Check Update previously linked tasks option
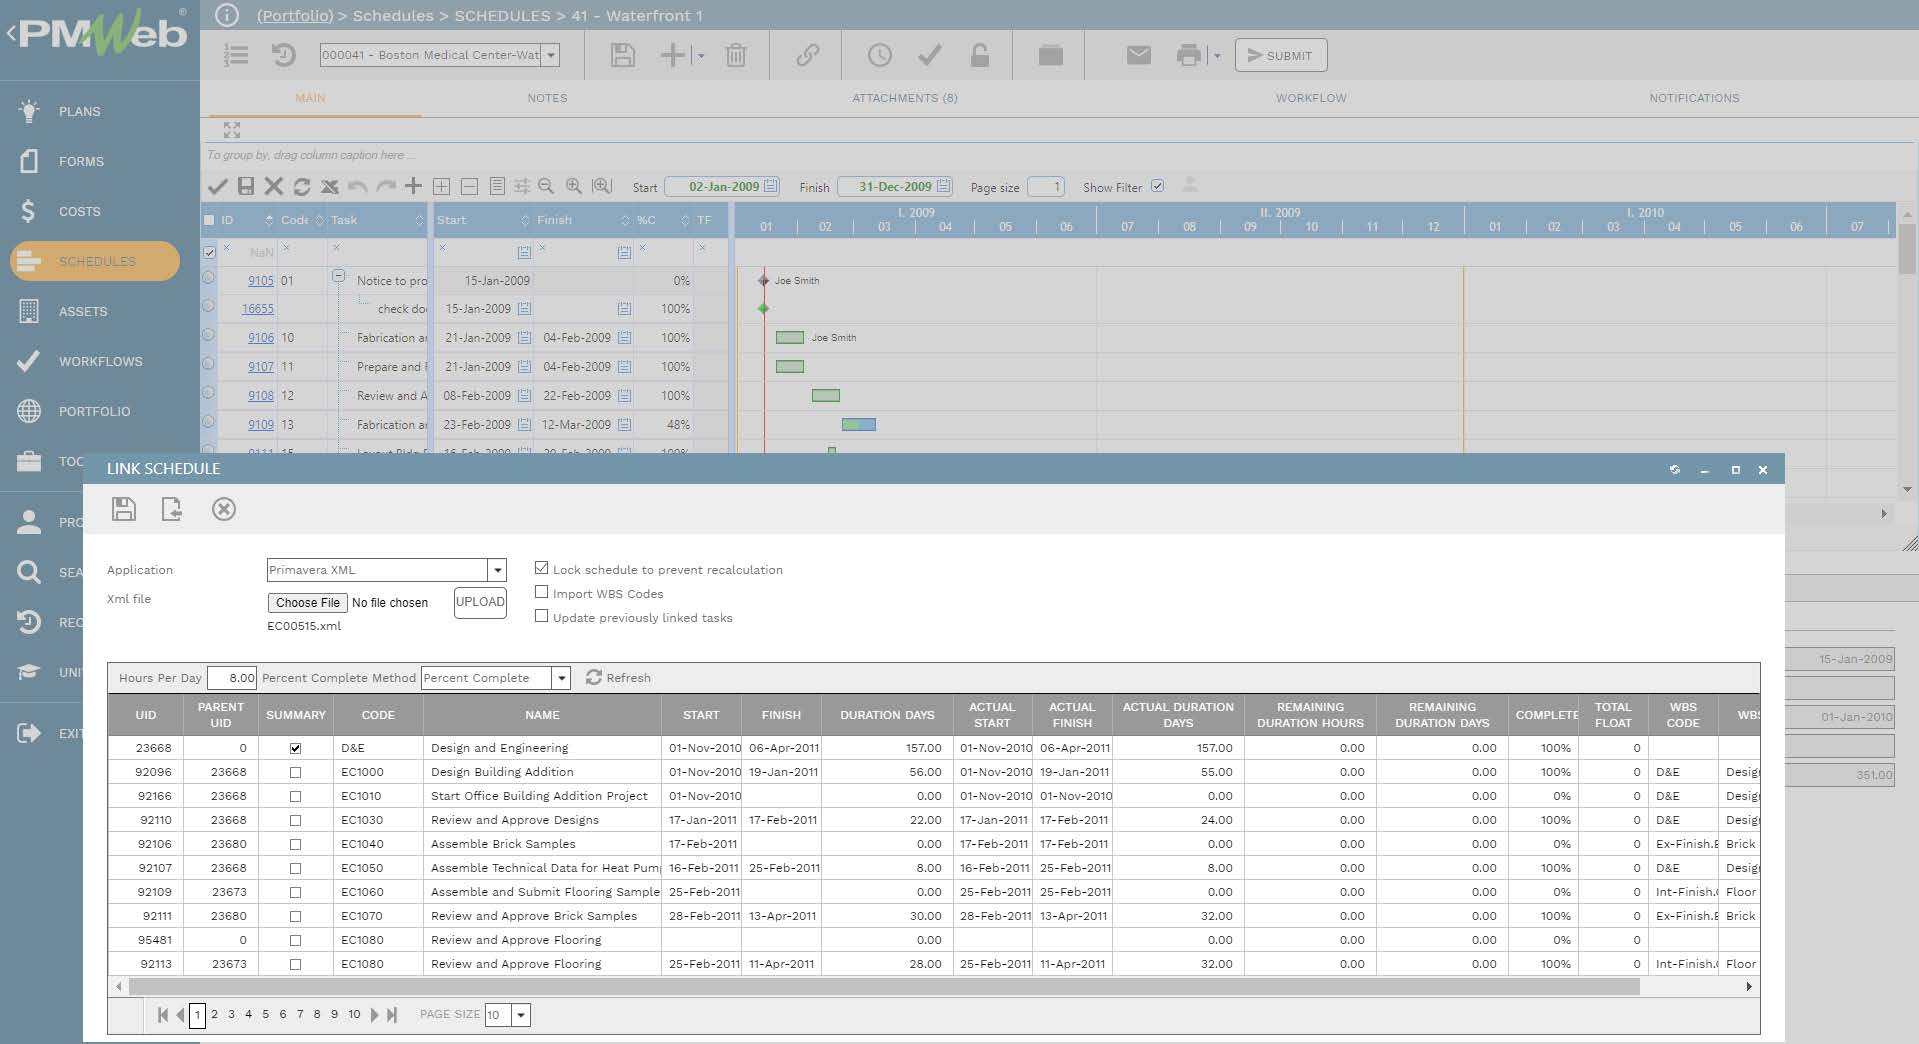The width and height of the screenshot is (1919, 1044). [541, 616]
